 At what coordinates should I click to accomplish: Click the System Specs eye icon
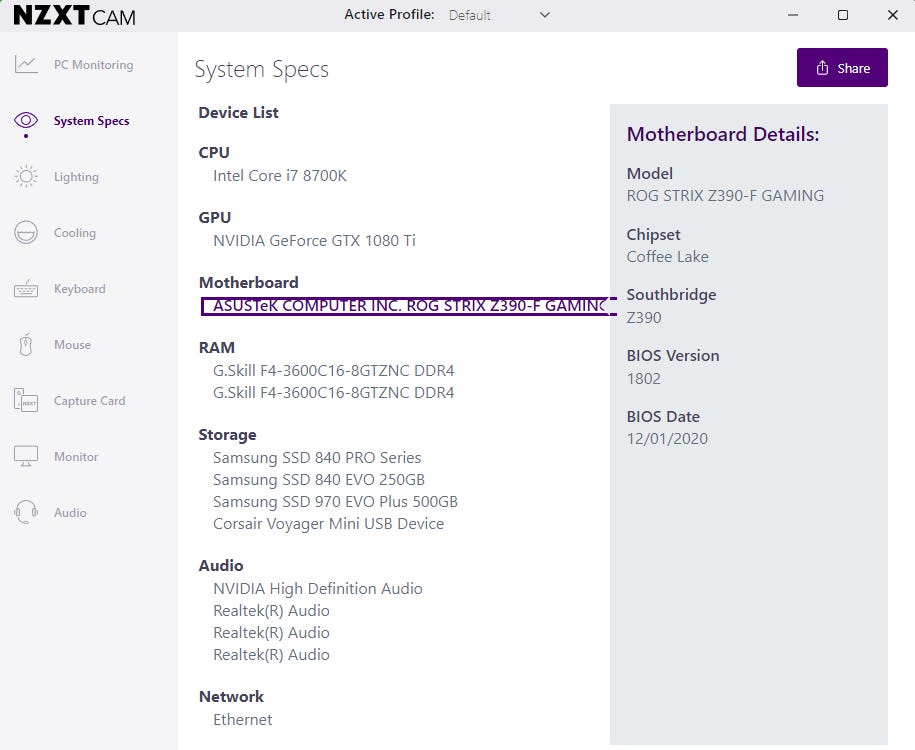[x=26, y=121]
